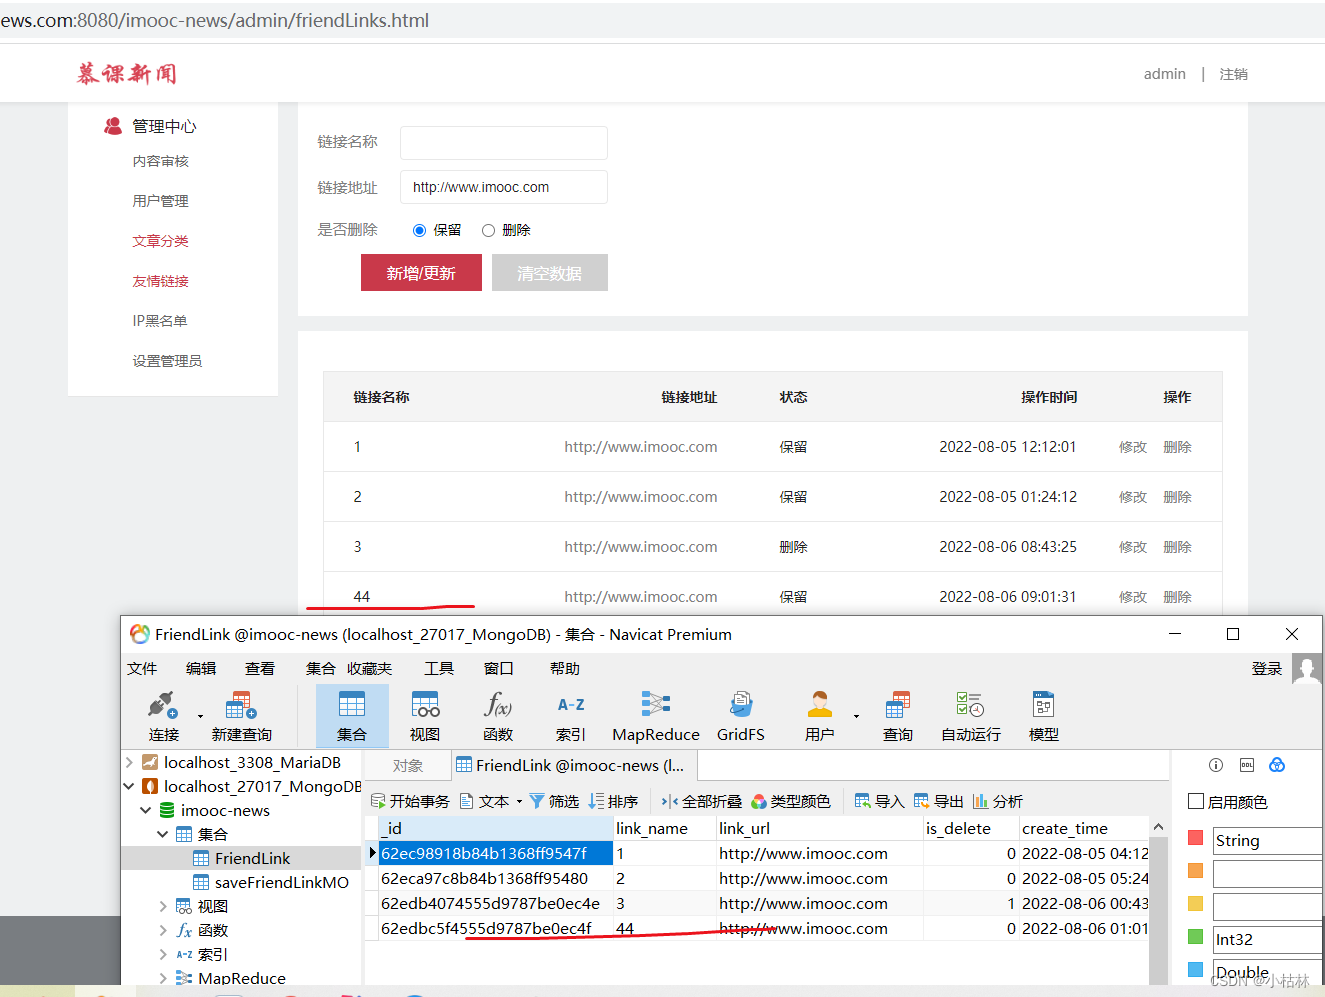Select the 保留 radio button
This screenshot has height=997, width=1325.
[420, 231]
